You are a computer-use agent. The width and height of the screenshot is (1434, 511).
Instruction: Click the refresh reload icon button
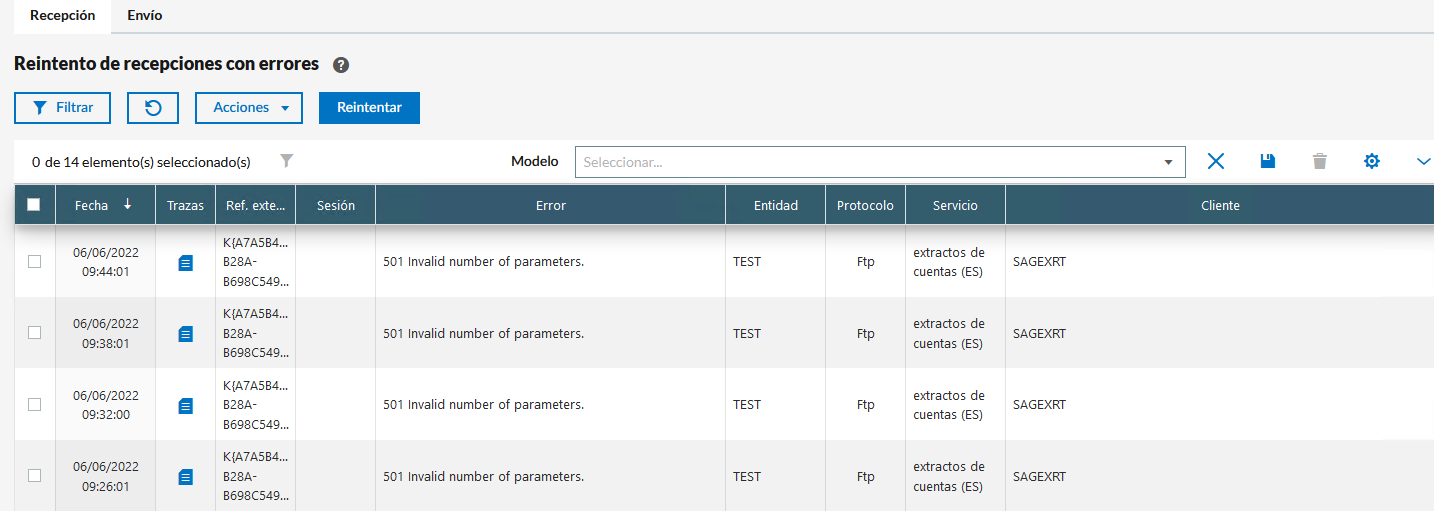[153, 108]
